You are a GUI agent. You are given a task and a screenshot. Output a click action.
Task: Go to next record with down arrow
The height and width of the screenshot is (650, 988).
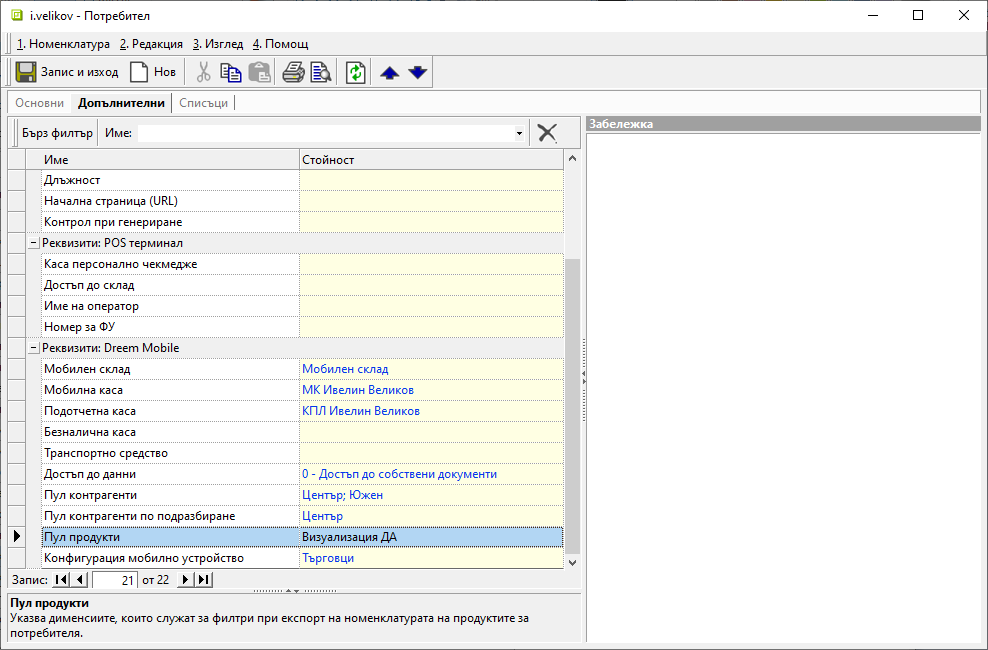point(418,72)
